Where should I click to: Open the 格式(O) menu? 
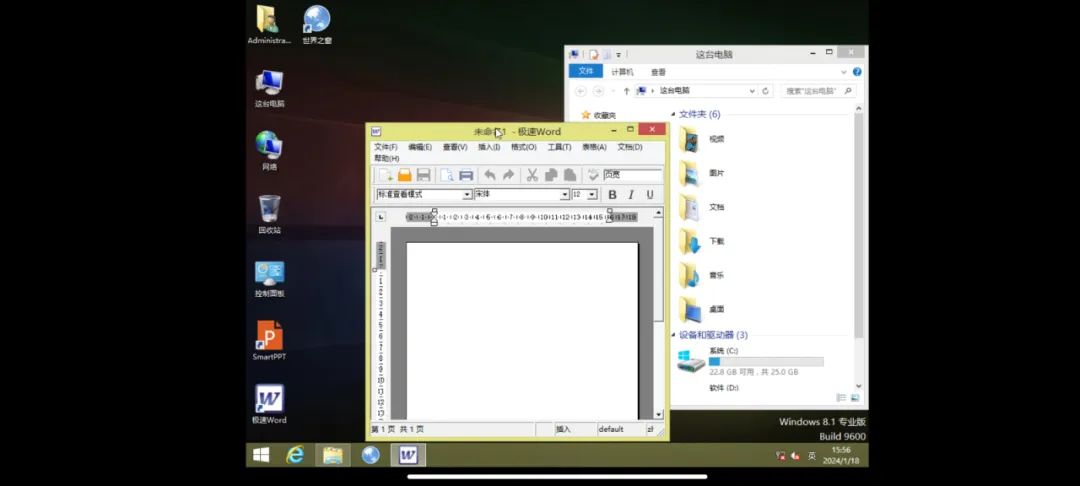coord(523,147)
